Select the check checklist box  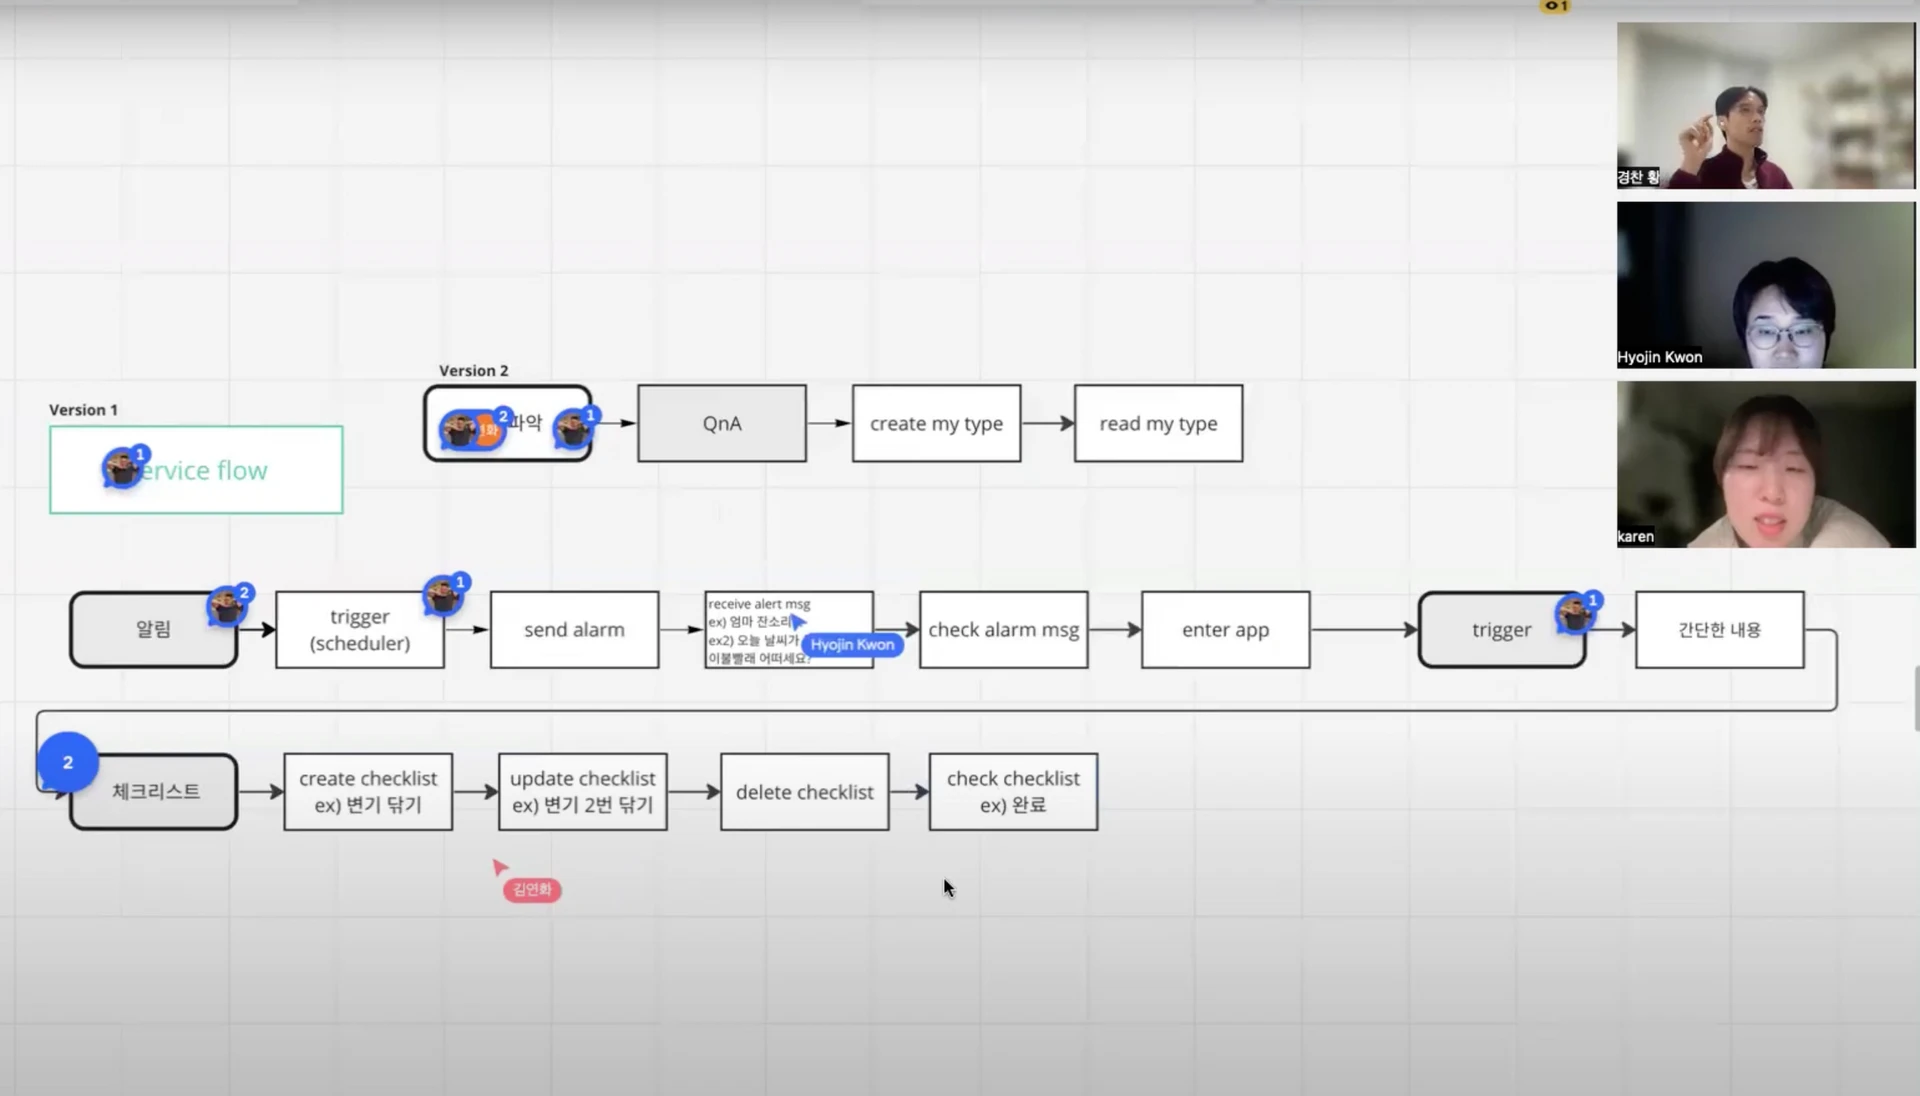coord(1013,791)
